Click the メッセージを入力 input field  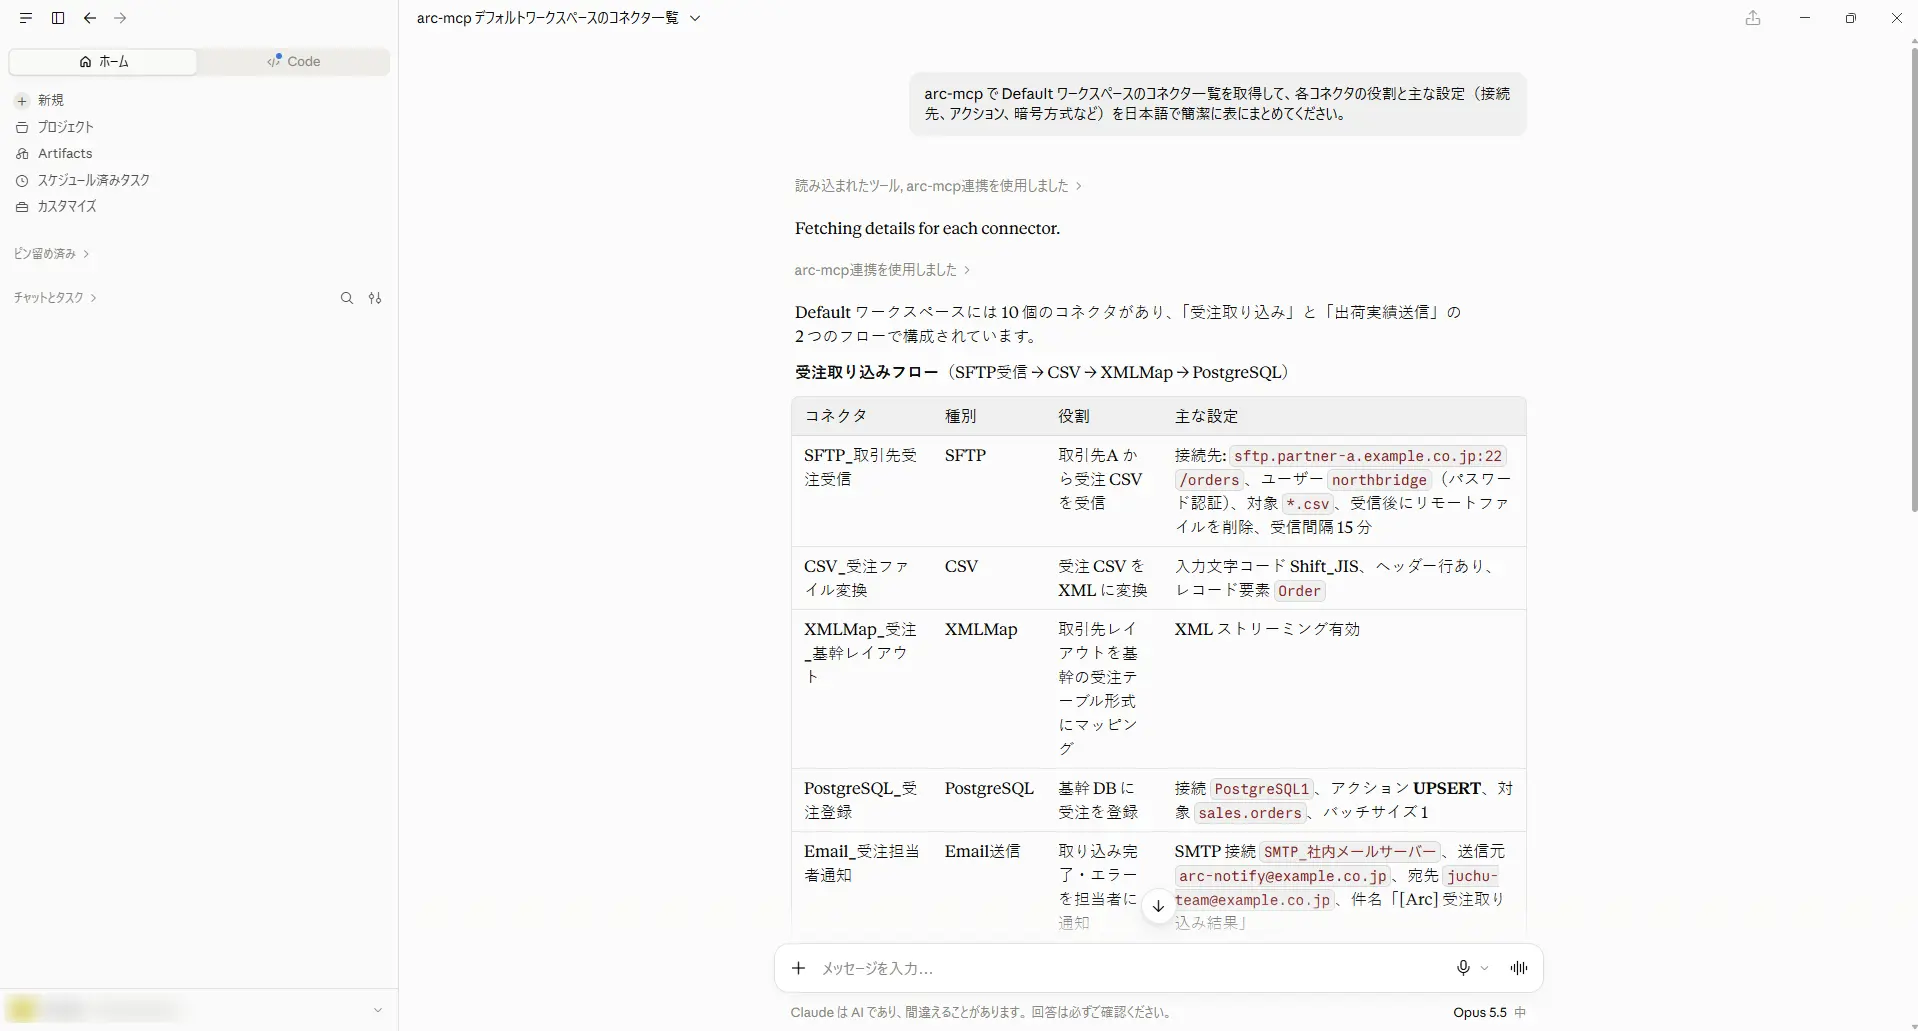coord(1130,968)
